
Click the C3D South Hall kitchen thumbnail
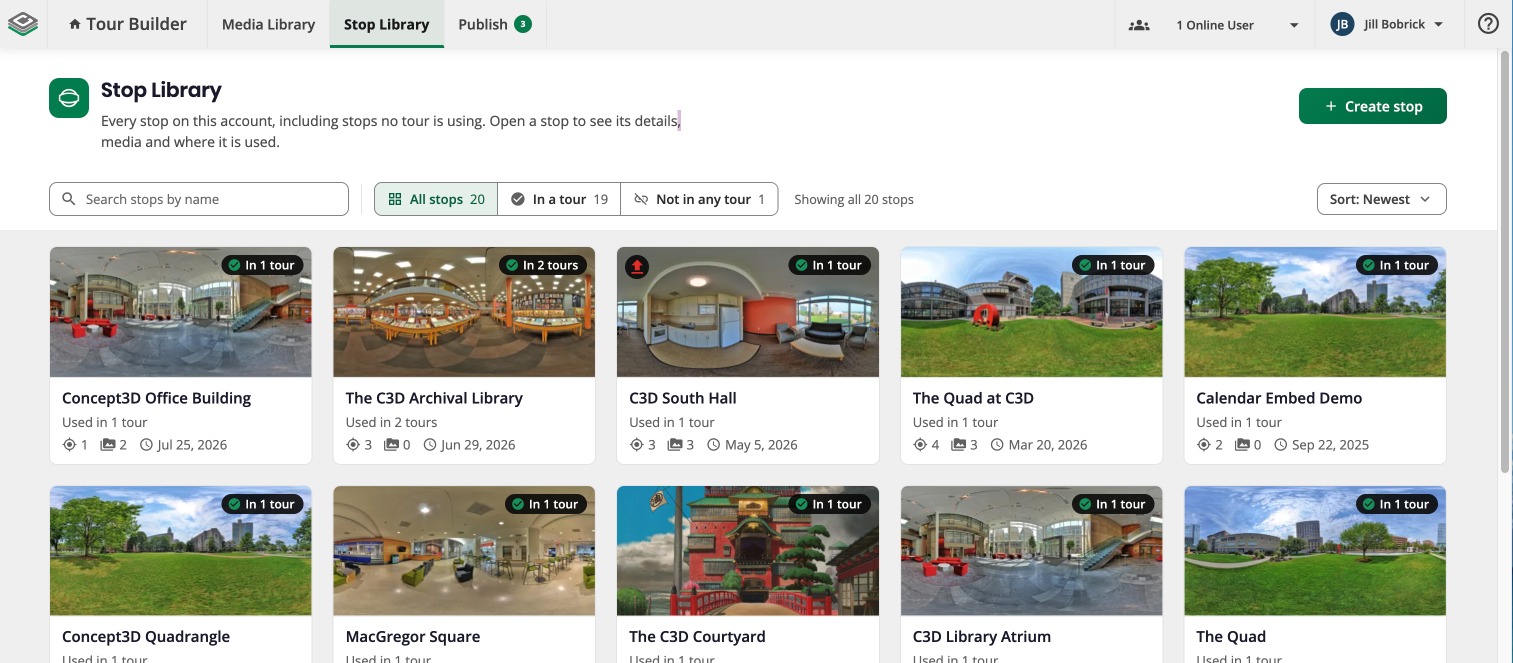[748, 312]
